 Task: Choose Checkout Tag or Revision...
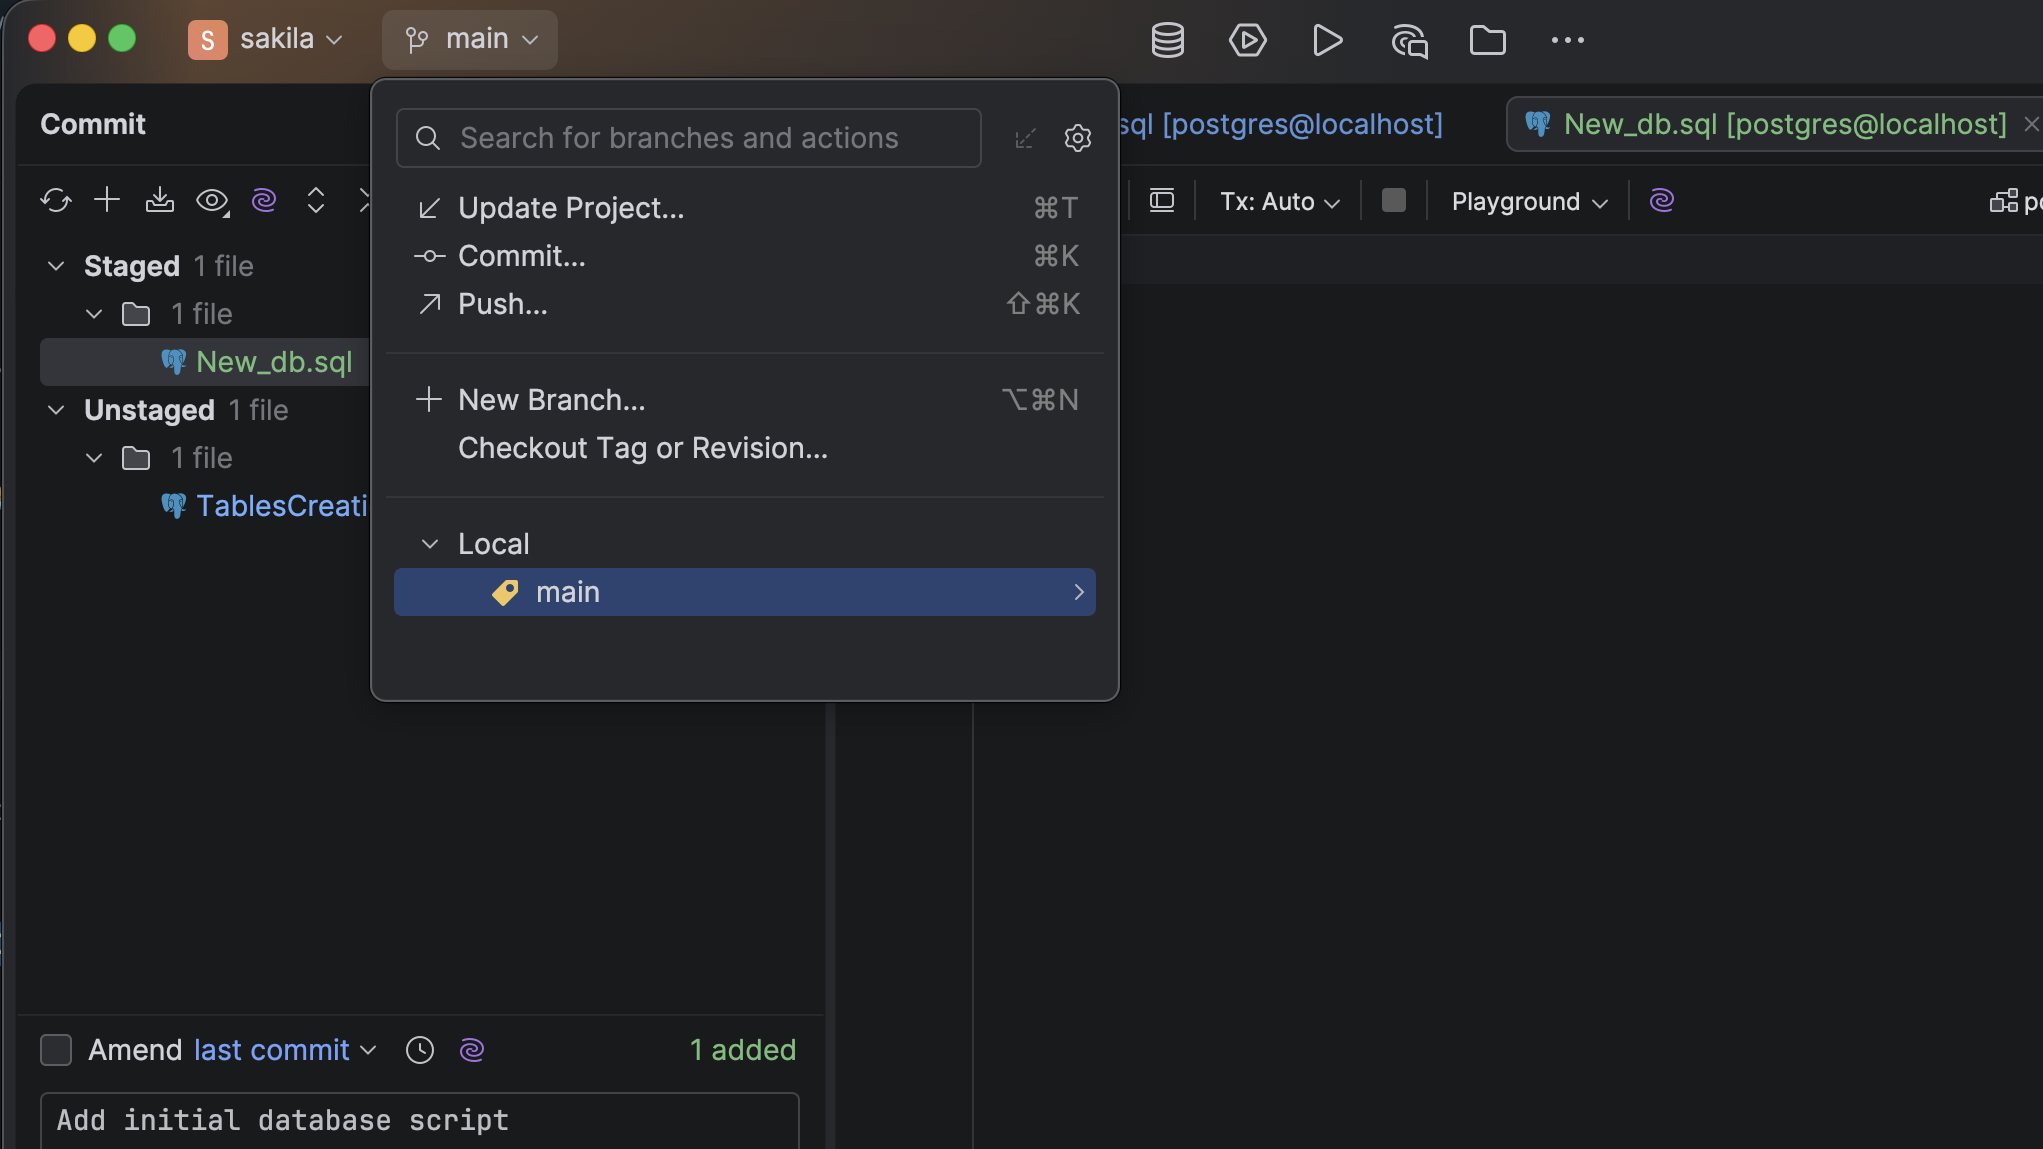745,448
